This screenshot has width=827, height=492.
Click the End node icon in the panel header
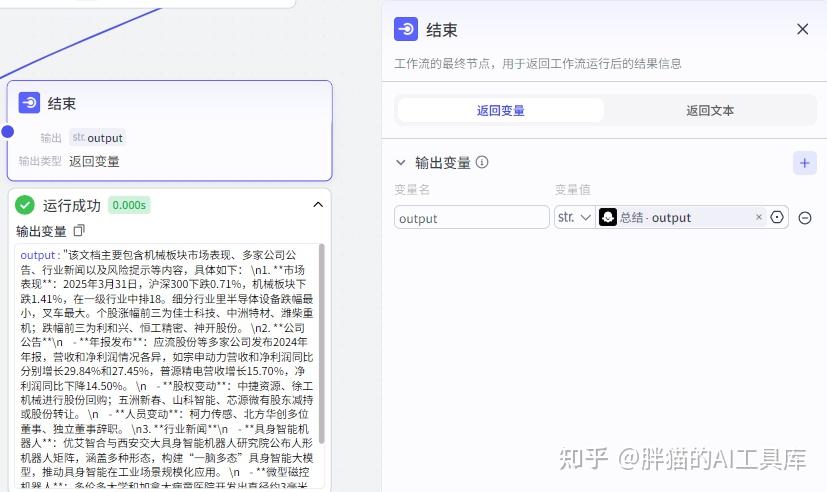pos(406,29)
